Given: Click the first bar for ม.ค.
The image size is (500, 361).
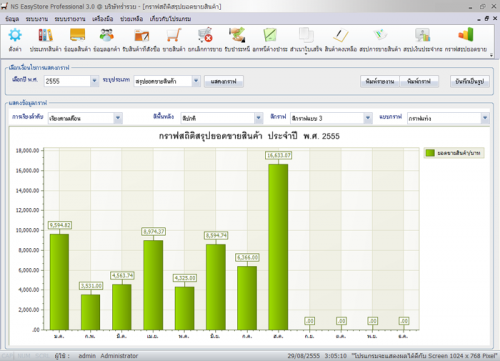Looking at the screenshot, I should (59, 282).
